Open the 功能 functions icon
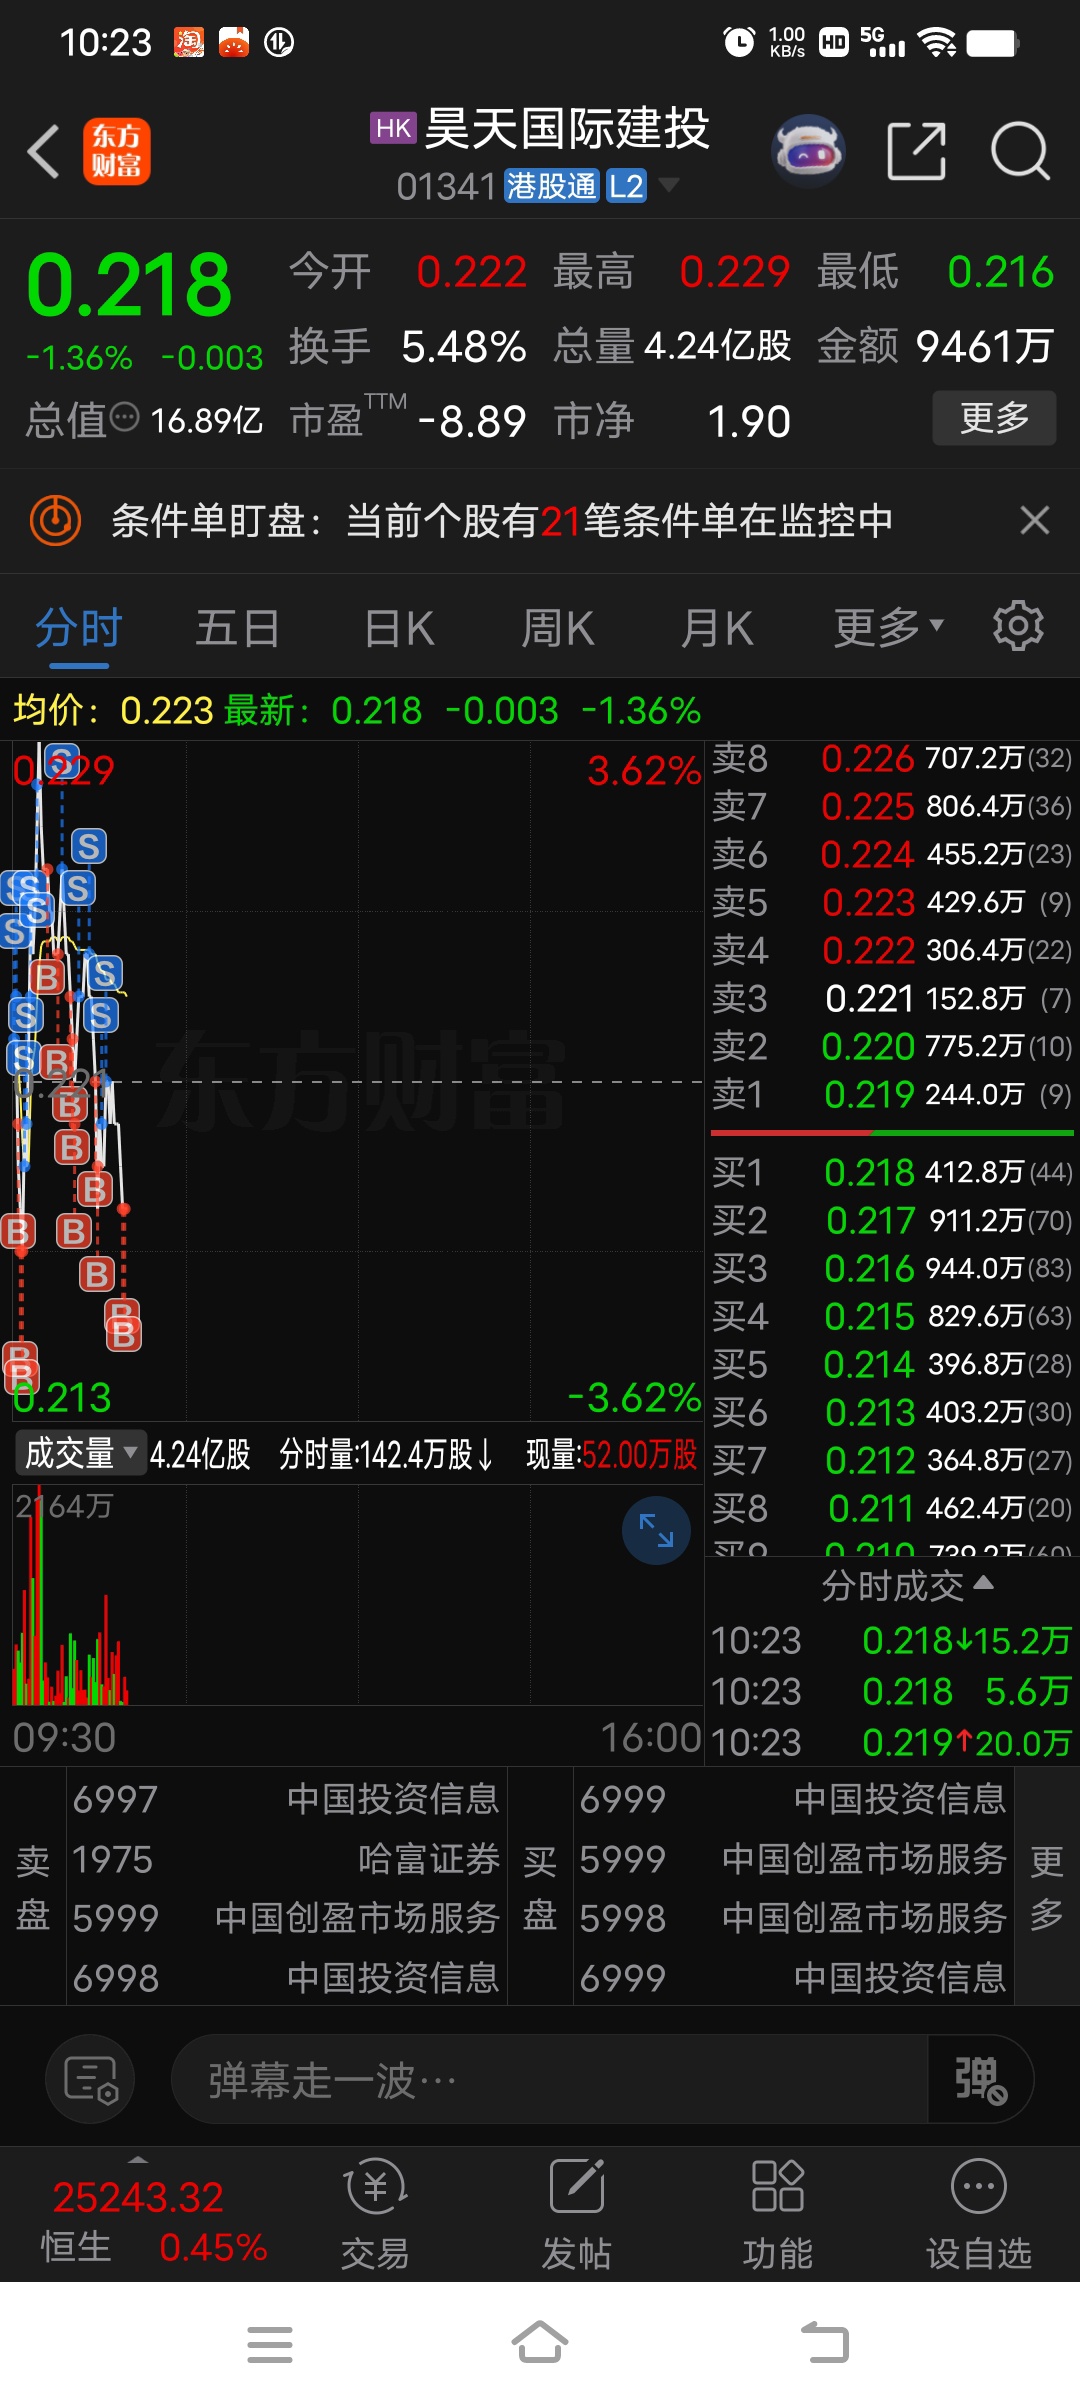Viewport: 1080px width, 2408px height. (x=778, y=2215)
